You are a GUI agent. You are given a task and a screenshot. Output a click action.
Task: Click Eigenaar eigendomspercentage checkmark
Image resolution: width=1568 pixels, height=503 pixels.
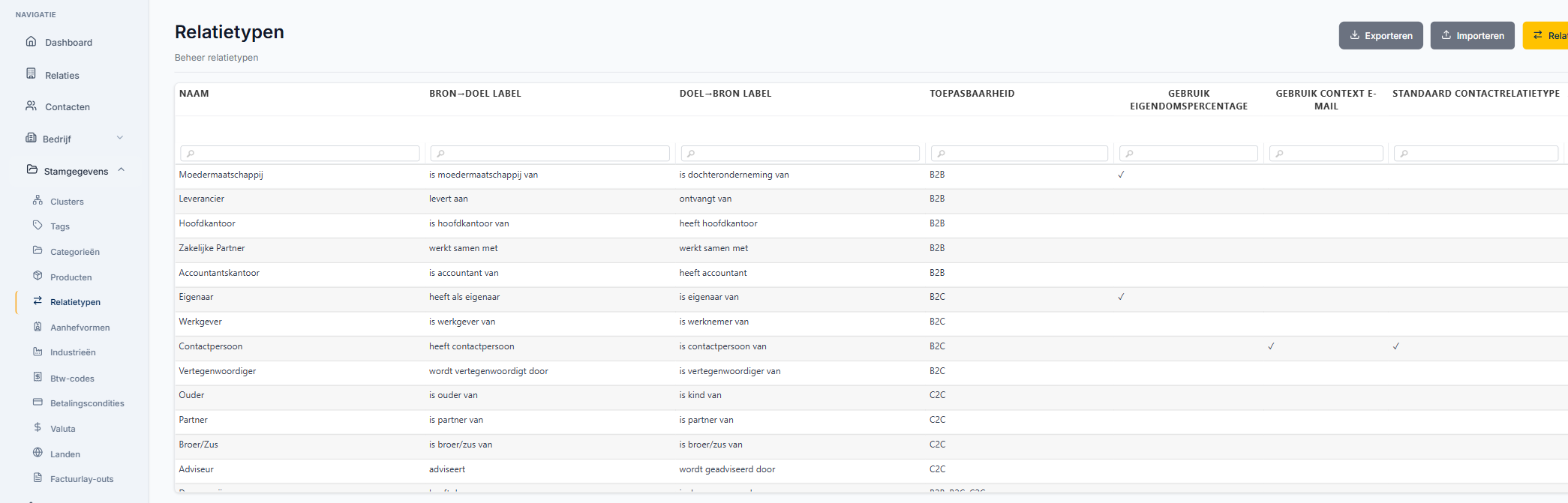coord(1122,297)
